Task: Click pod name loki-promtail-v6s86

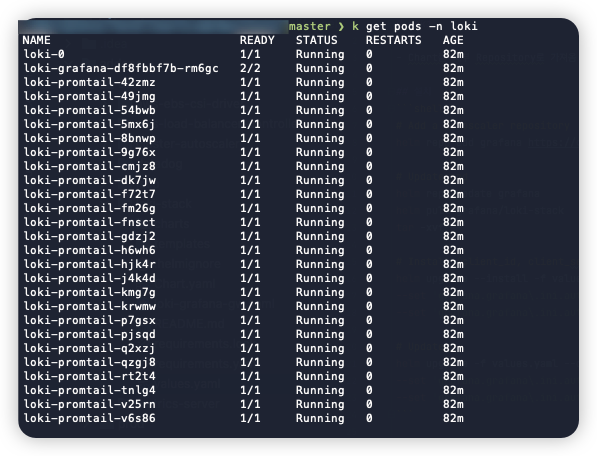Action: (89, 418)
